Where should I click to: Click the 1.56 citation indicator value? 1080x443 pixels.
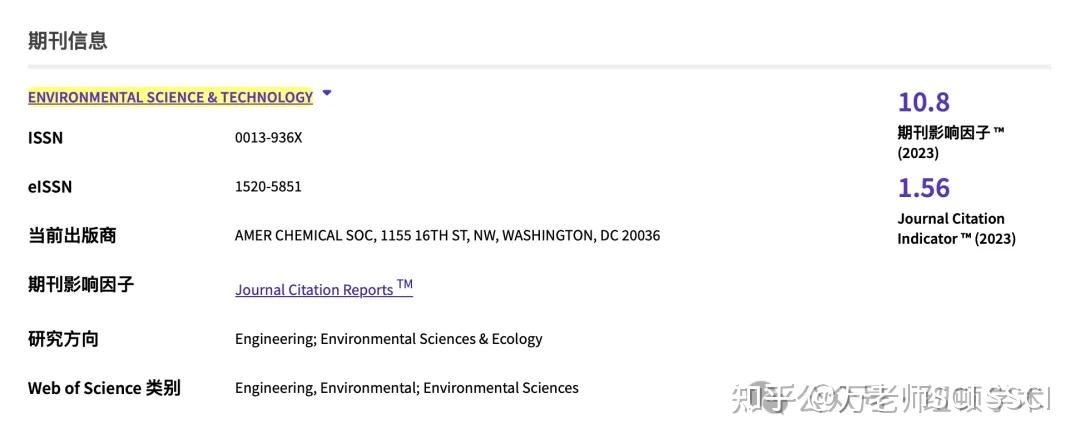923,188
